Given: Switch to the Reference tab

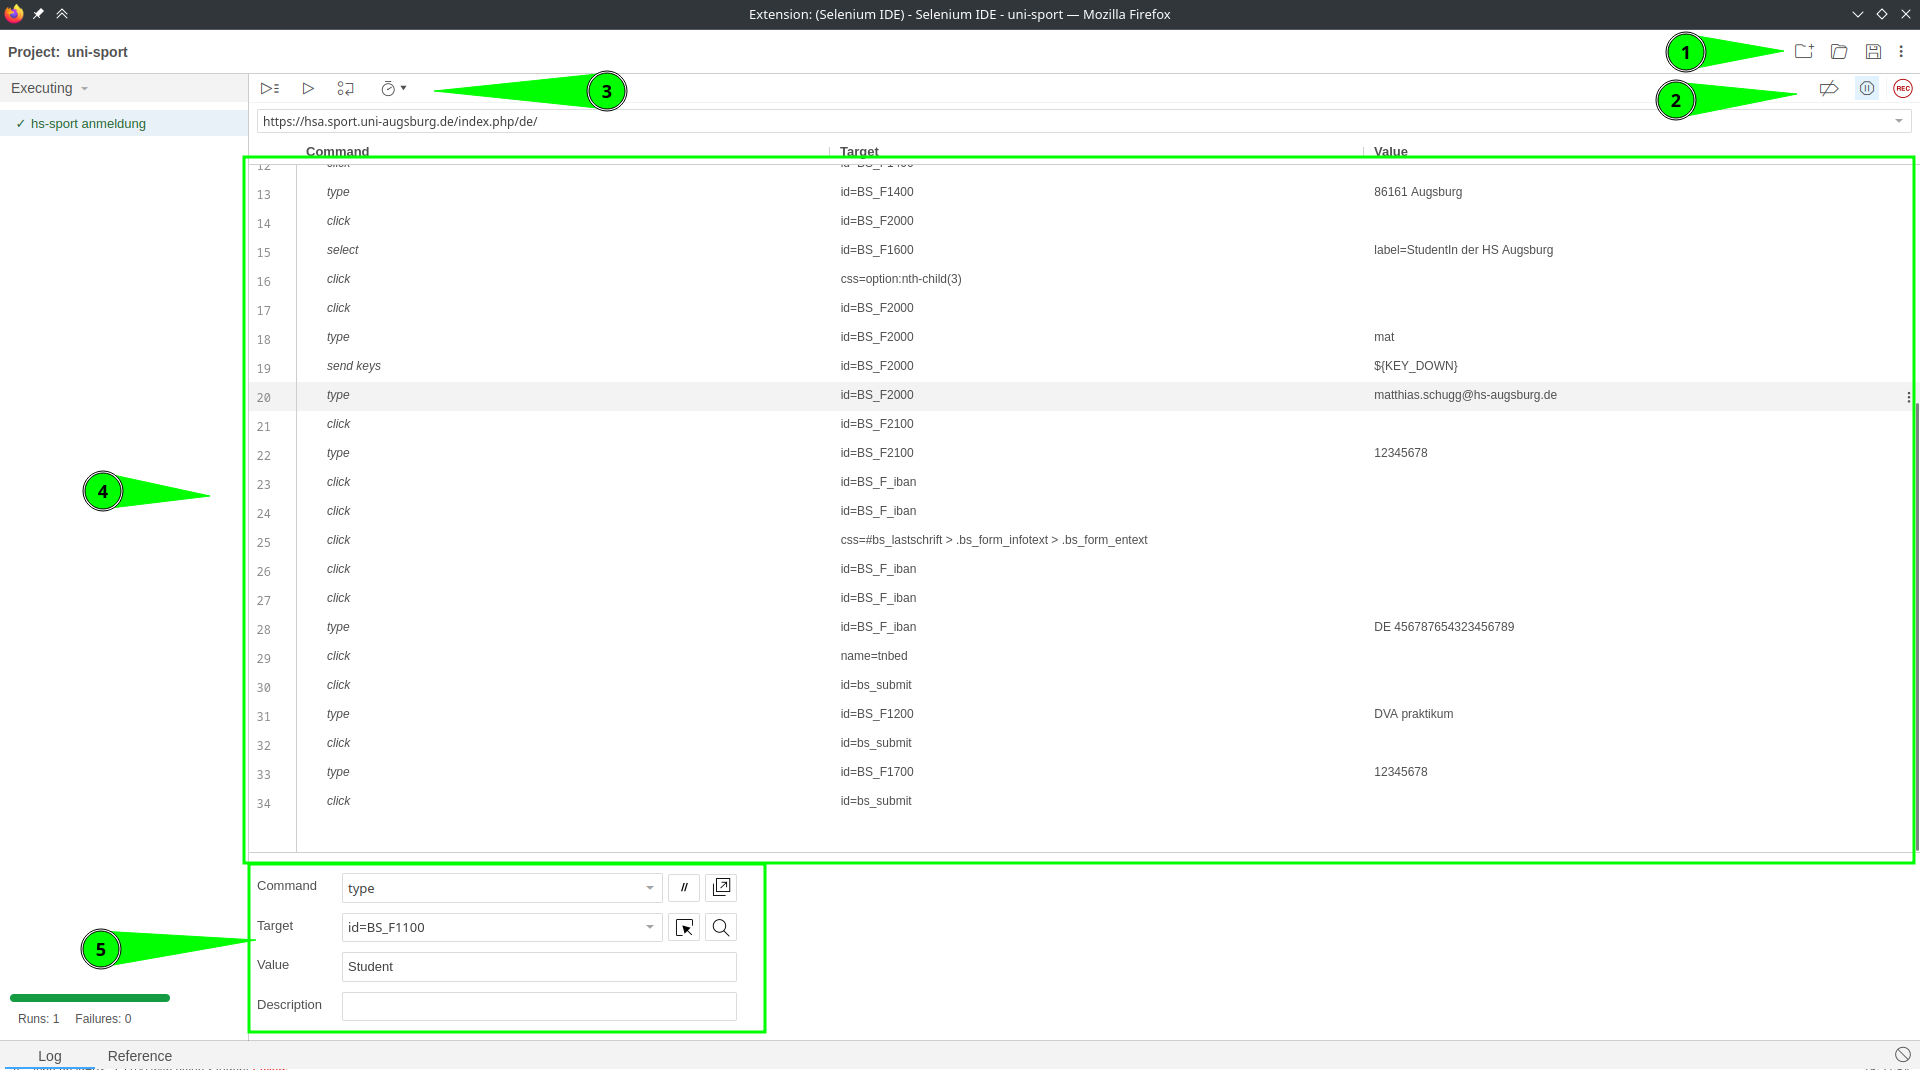Looking at the screenshot, I should click(140, 1056).
